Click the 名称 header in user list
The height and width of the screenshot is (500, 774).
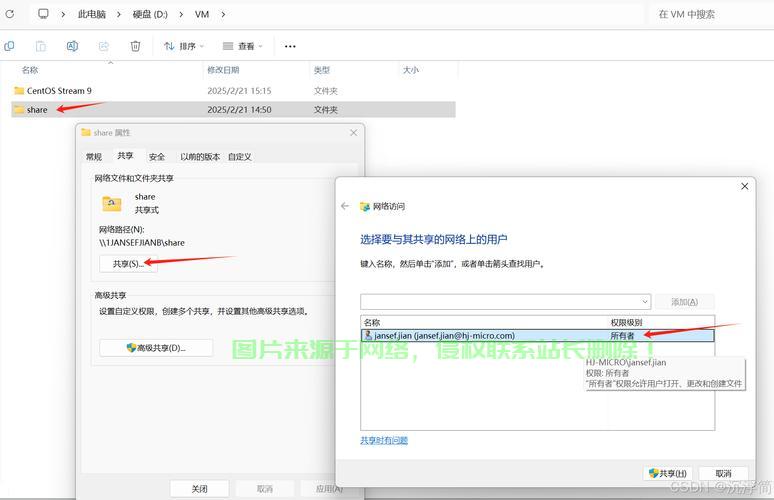click(372, 322)
